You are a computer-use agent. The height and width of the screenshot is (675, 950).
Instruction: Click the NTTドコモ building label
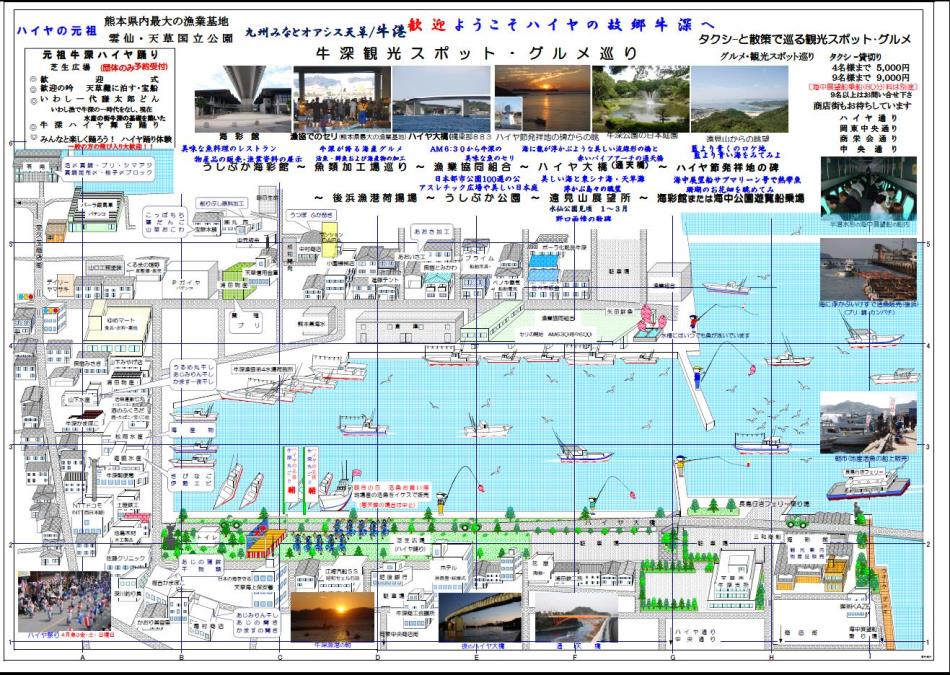(x=88, y=503)
